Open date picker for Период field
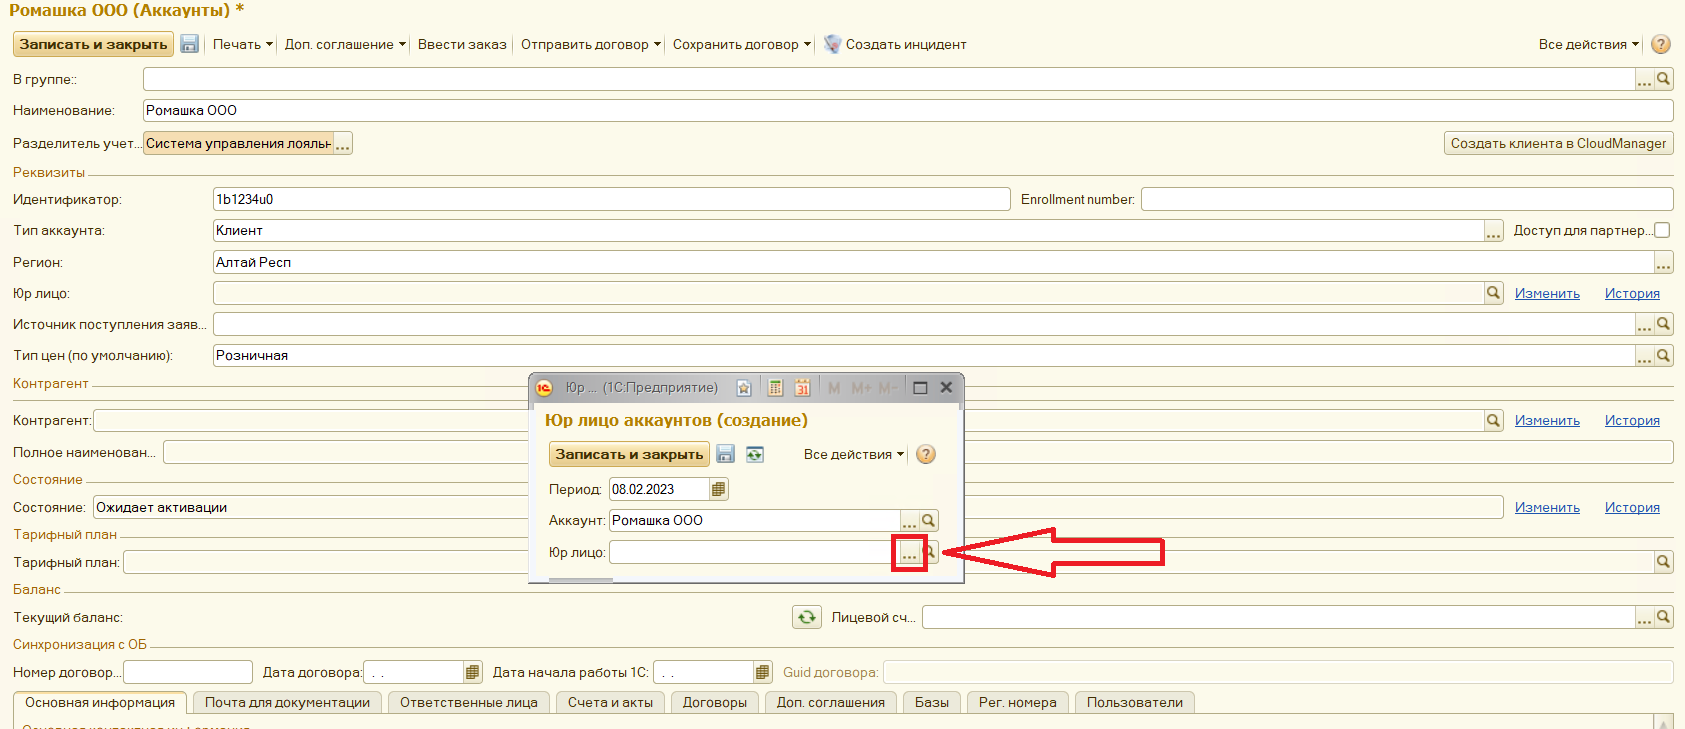The image size is (1685, 729). point(719,489)
